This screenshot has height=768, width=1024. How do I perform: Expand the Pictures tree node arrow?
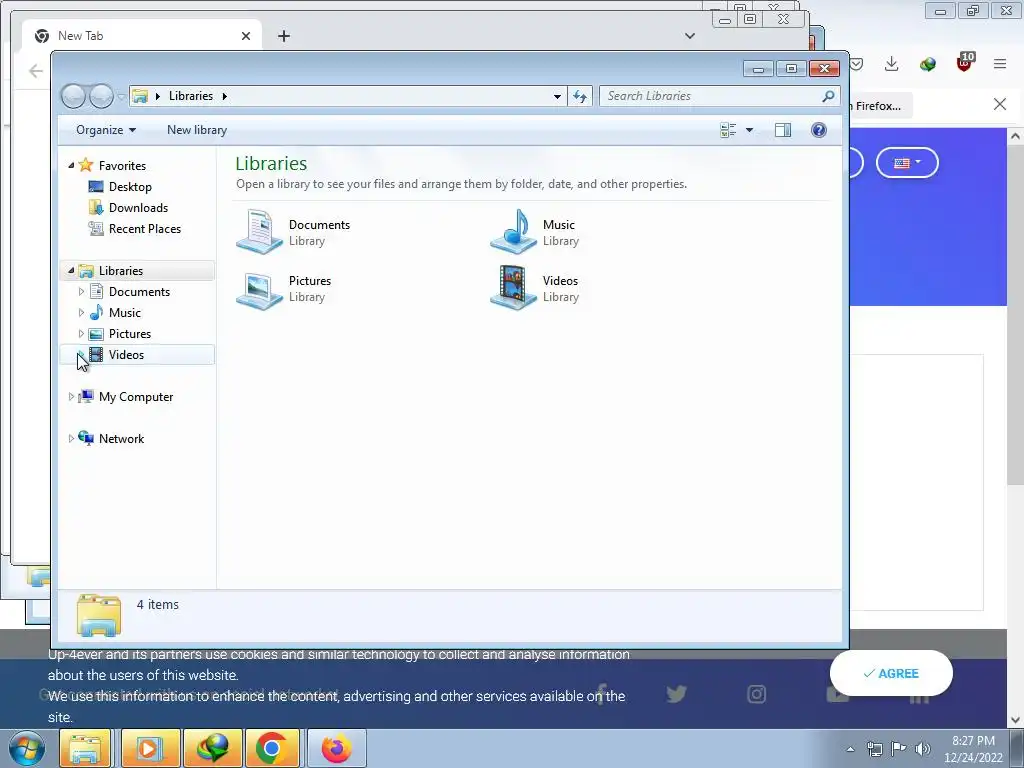(x=81, y=334)
